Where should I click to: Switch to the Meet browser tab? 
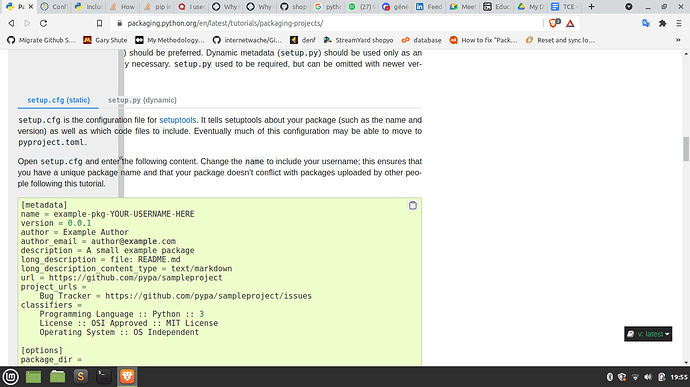[462, 7]
